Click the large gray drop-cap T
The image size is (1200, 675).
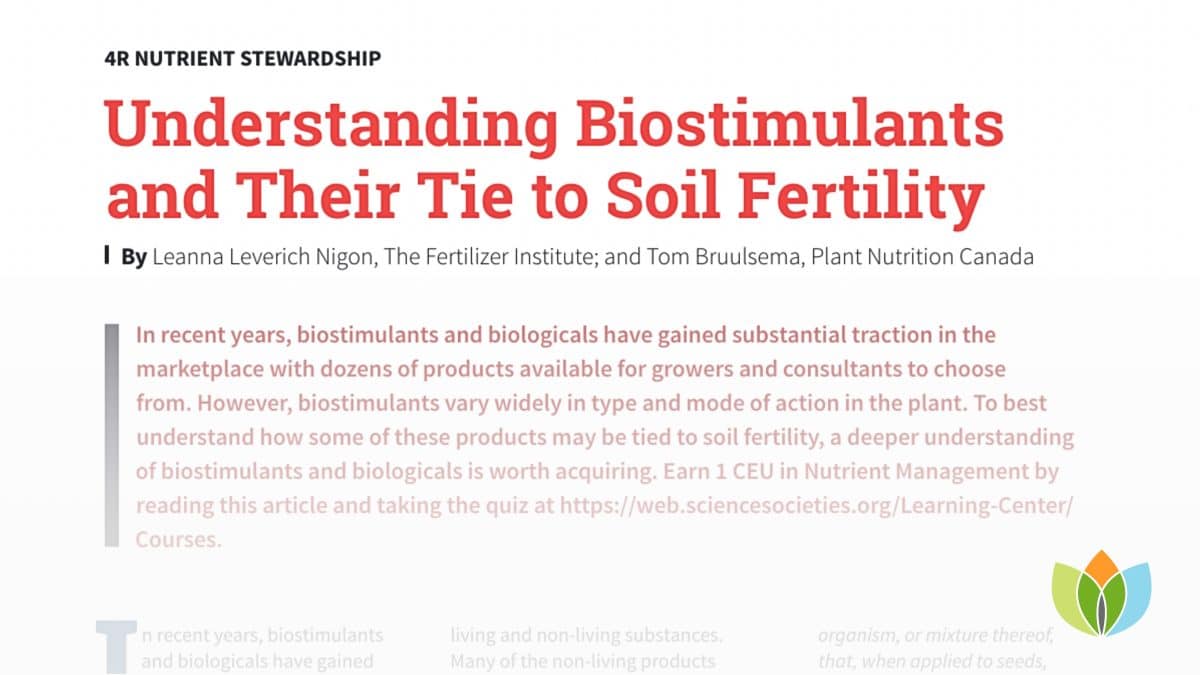tap(114, 645)
